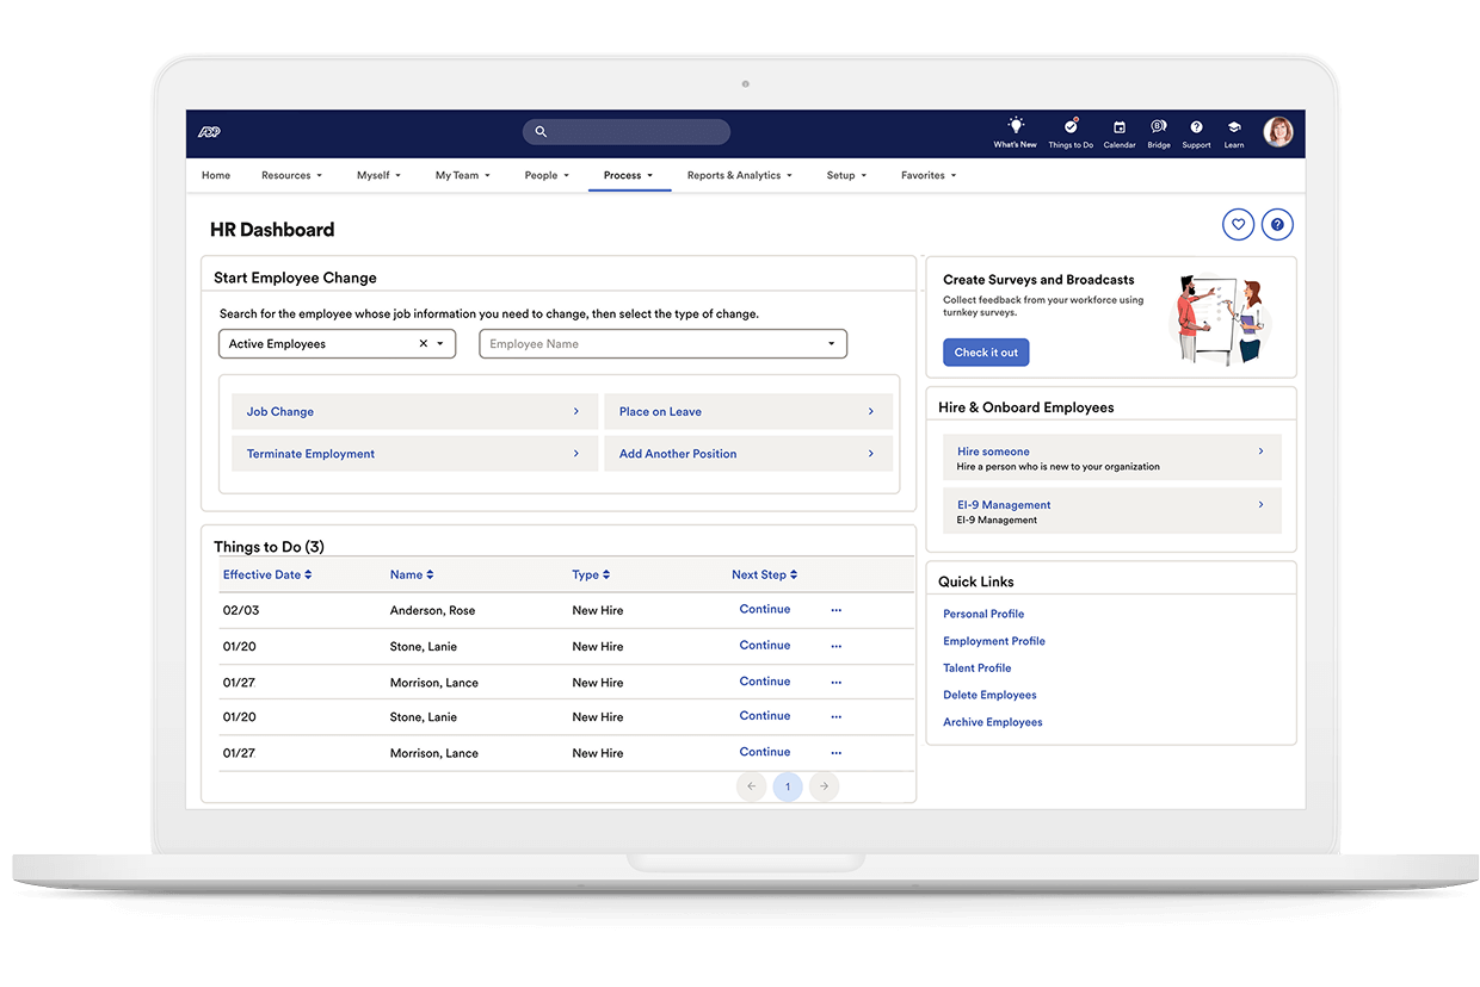Open the Employee Name dropdown
Image resolution: width=1480 pixels, height=987 pixels.
pyautogui.click(x=830, y=343)
